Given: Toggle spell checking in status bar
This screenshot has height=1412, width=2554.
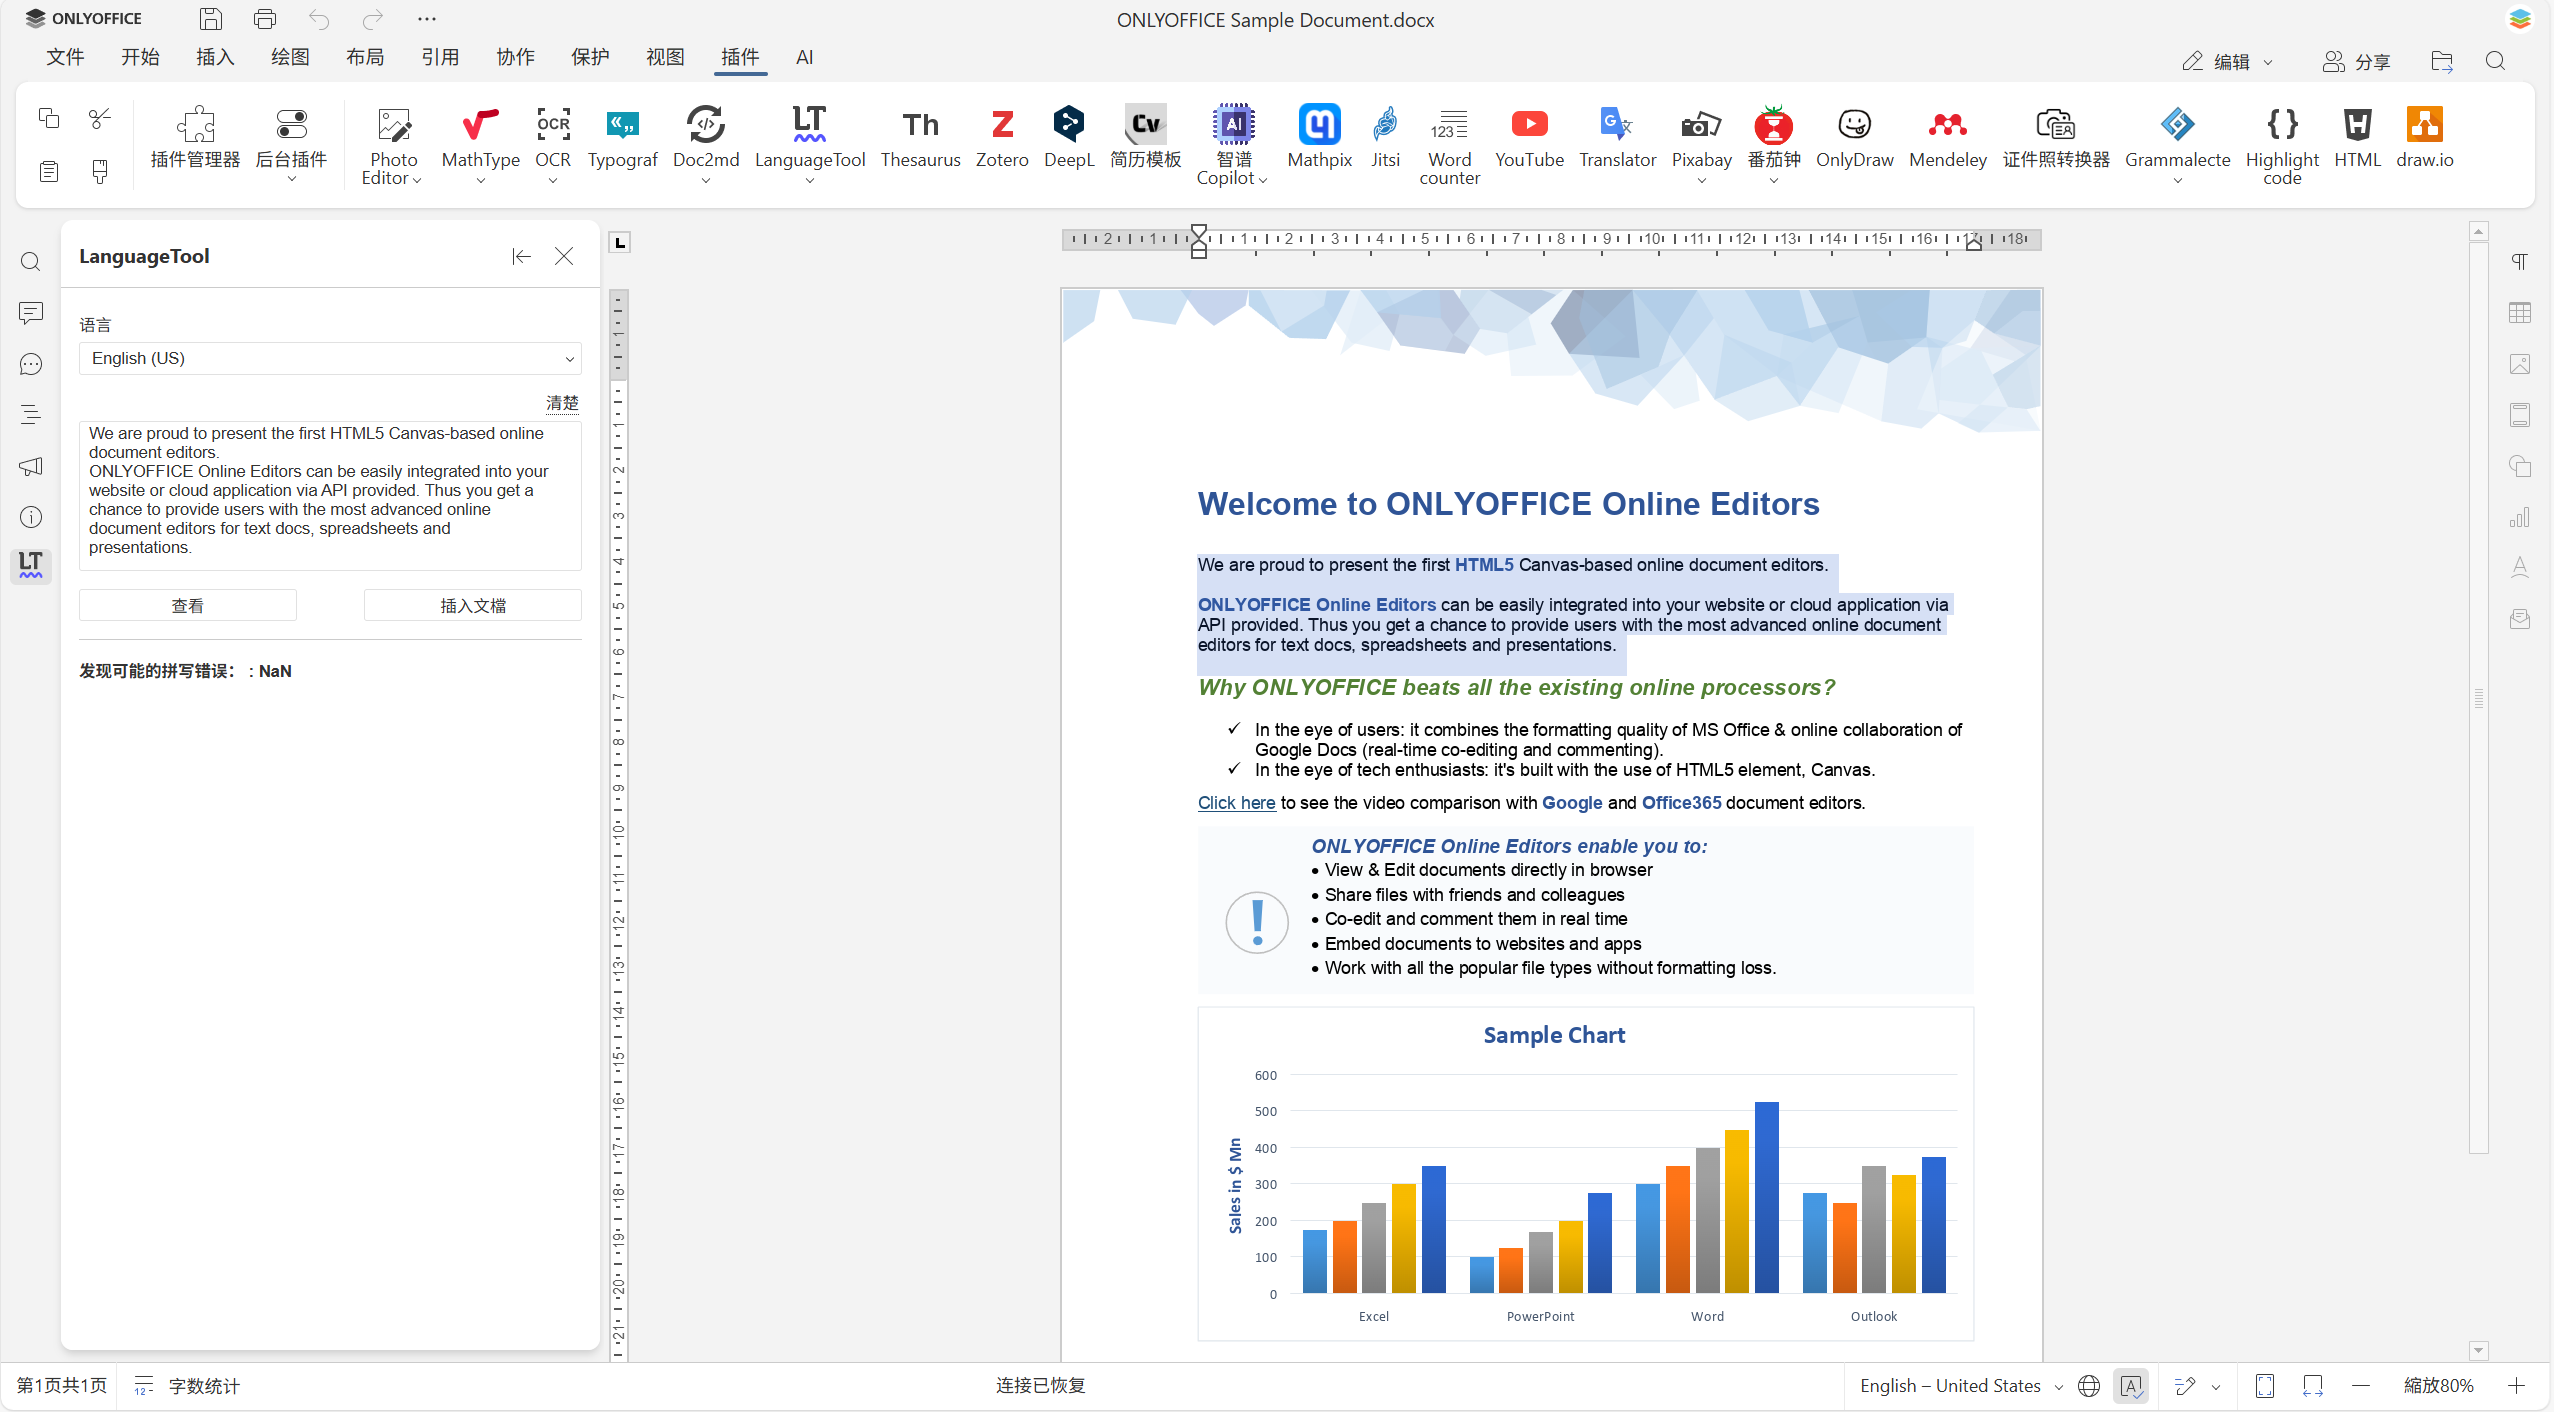Looking at the screenshot, I should pyautogui.click(x=2131, y=1386).
